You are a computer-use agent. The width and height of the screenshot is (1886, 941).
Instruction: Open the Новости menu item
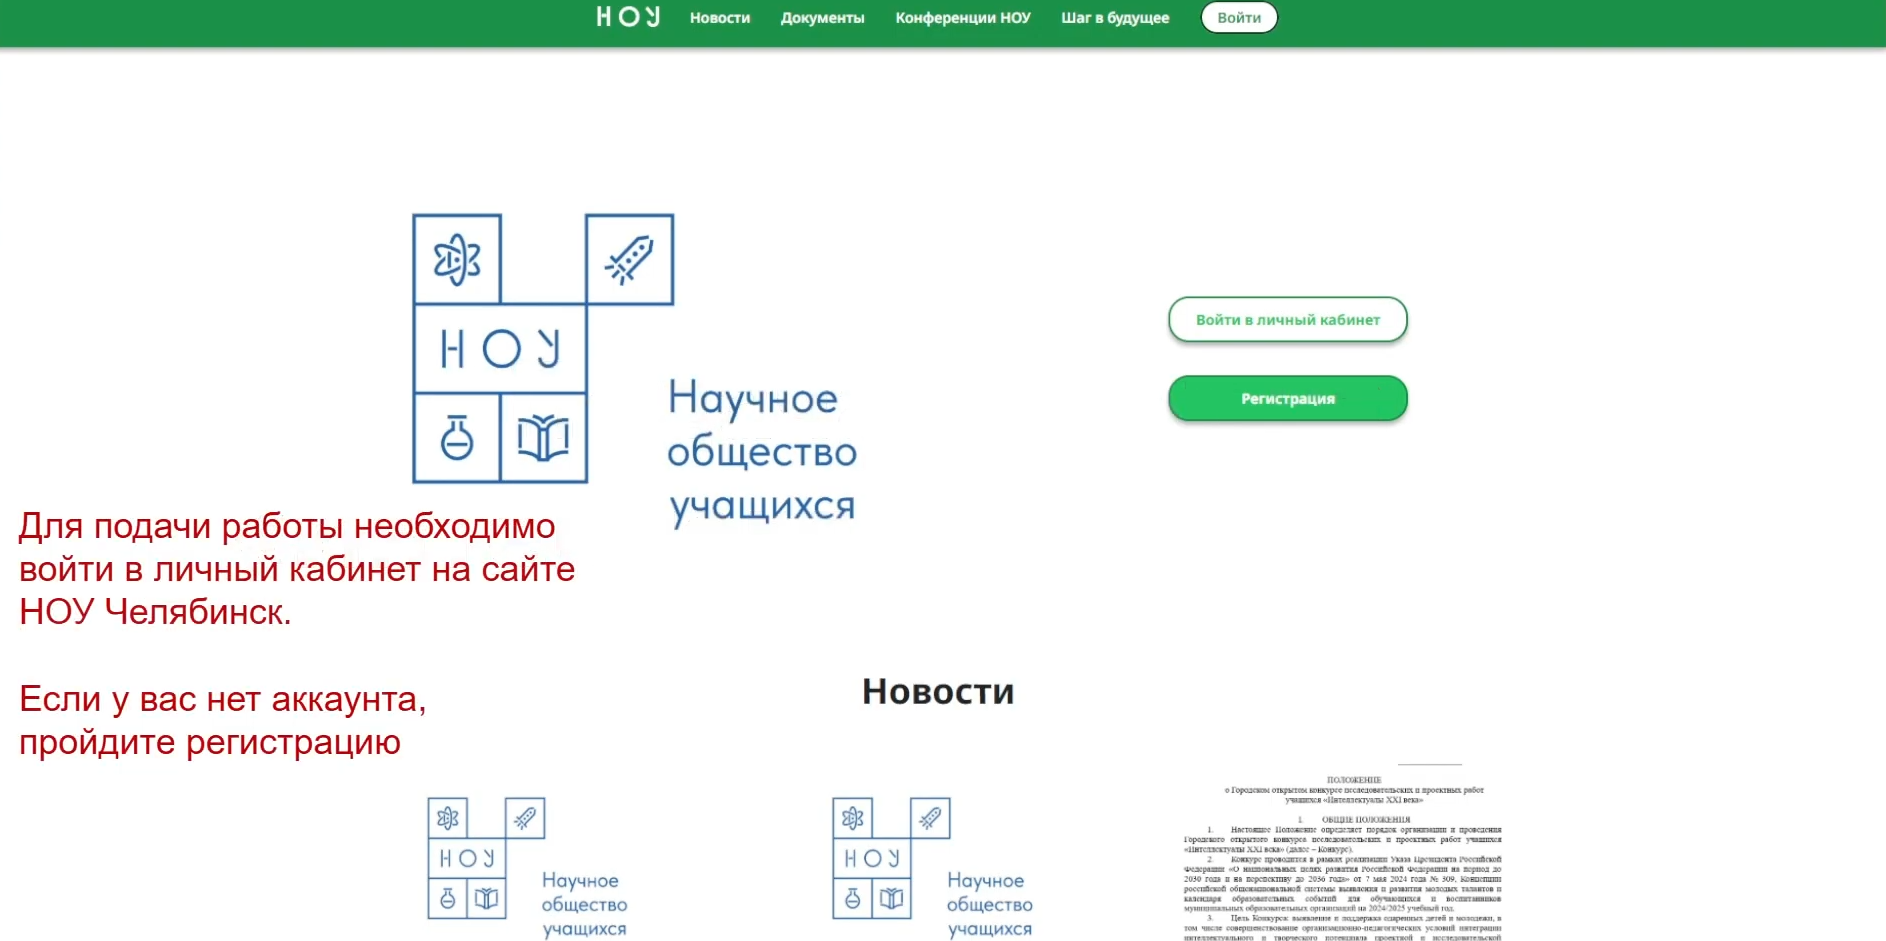click(720, 18)
